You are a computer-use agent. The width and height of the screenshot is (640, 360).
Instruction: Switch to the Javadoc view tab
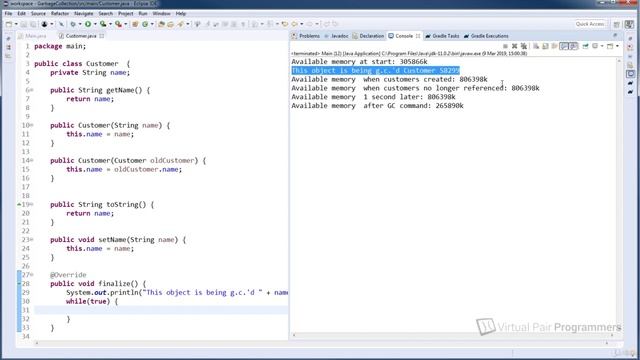pyautogui.click(x=337, y=36)
